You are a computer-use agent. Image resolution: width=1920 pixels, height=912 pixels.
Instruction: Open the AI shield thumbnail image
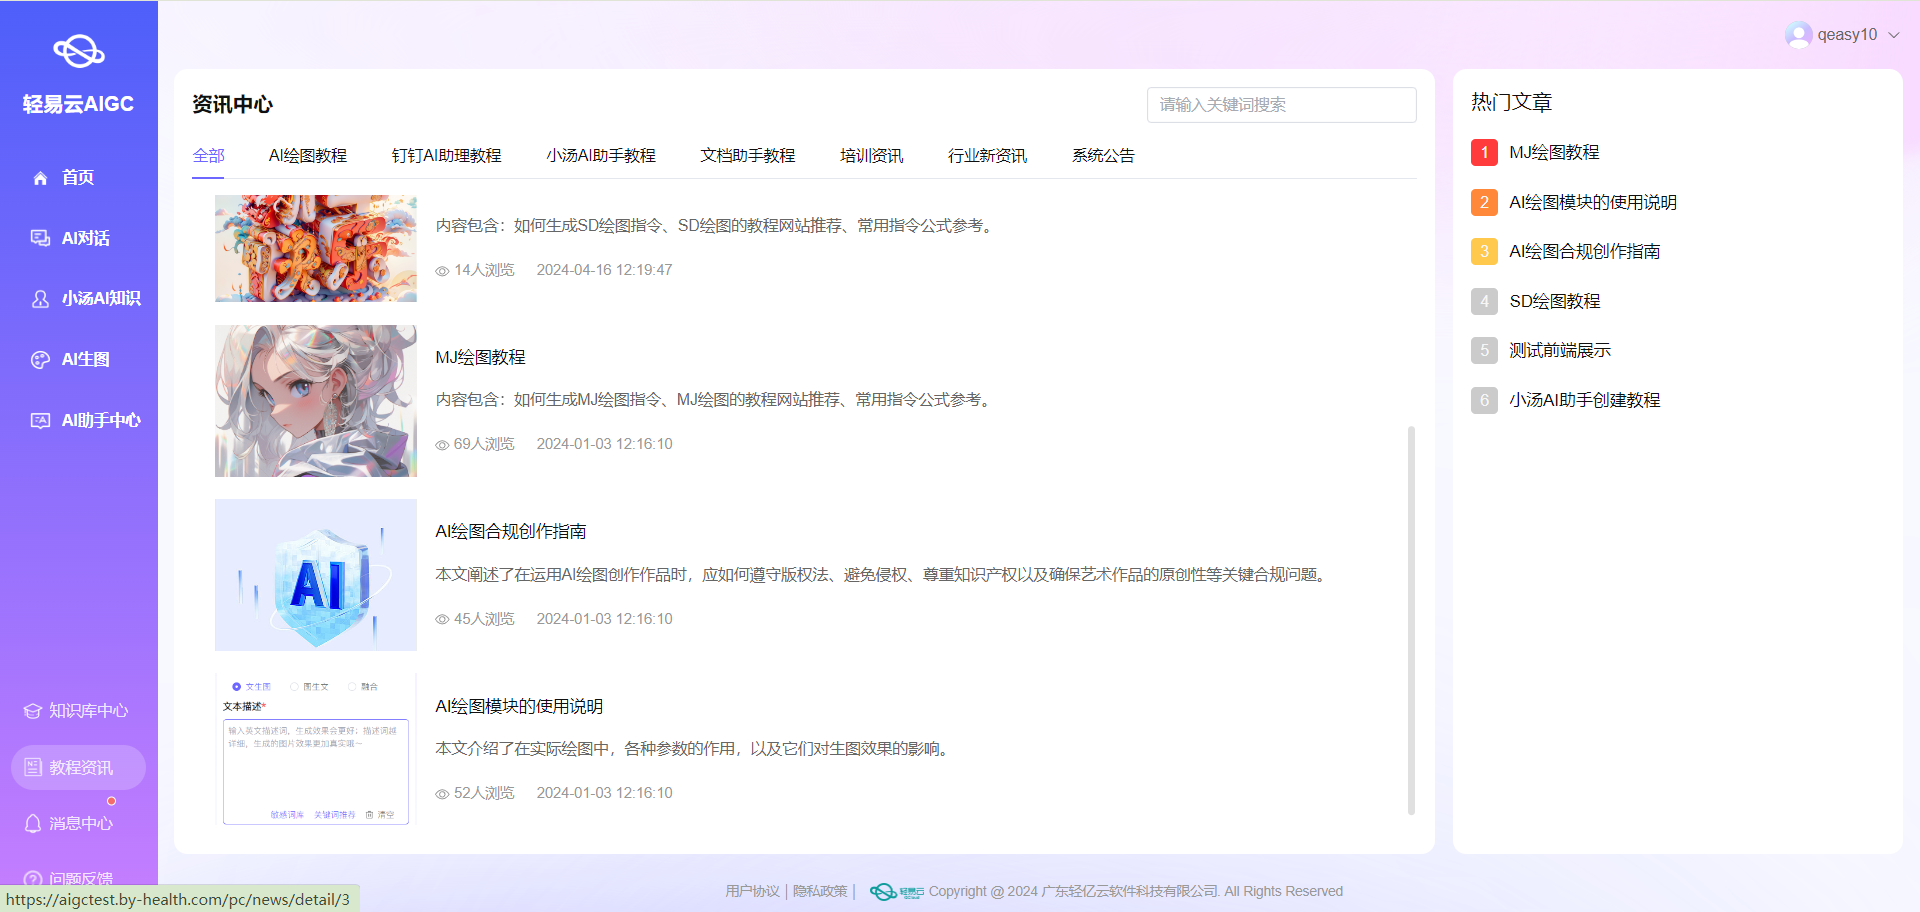pos(316,575)
